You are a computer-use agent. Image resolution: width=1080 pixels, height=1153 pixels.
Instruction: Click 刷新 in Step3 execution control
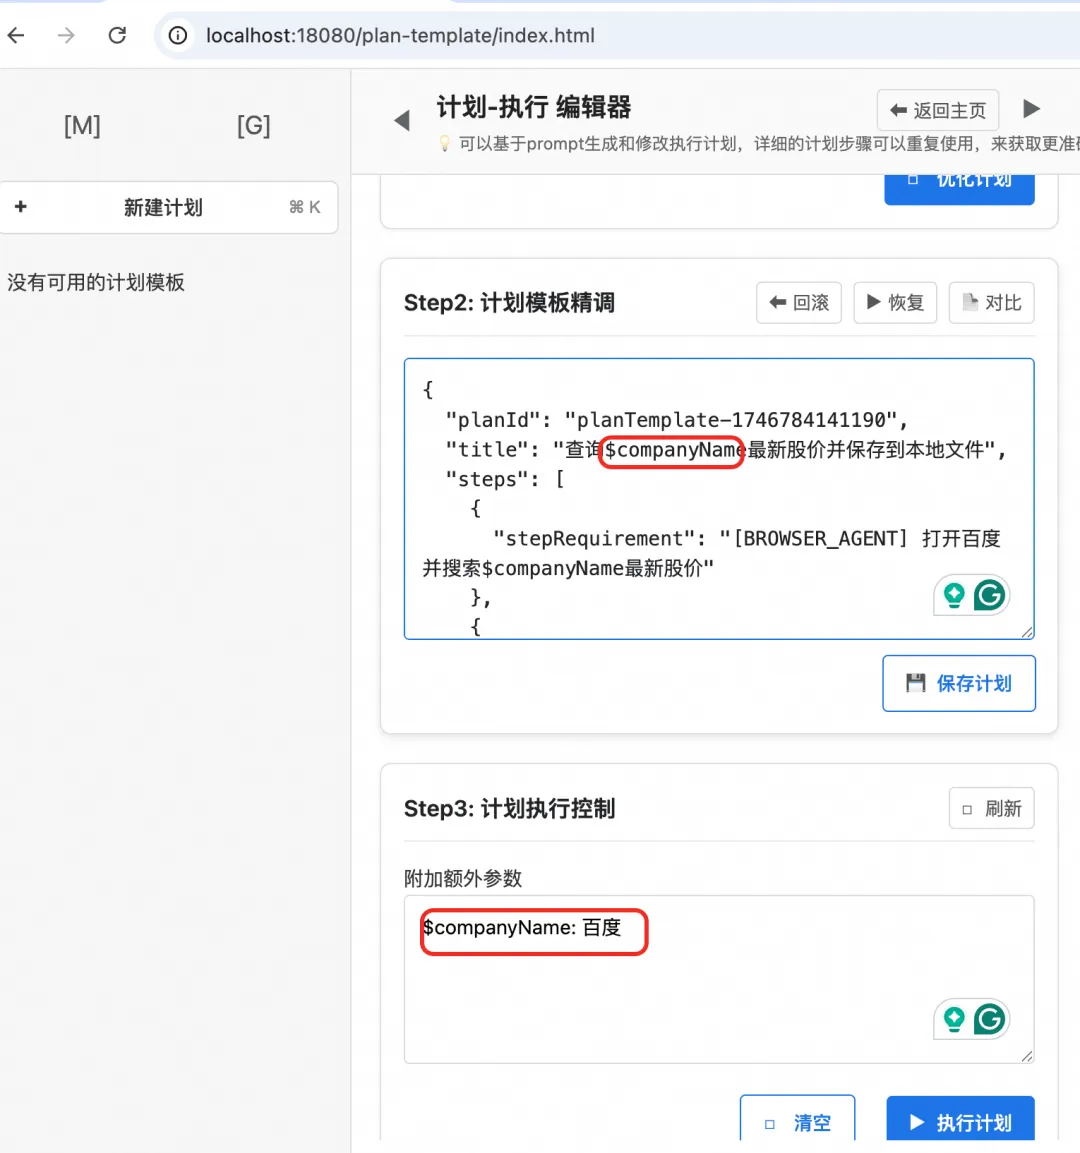click(x=991, y=808)
